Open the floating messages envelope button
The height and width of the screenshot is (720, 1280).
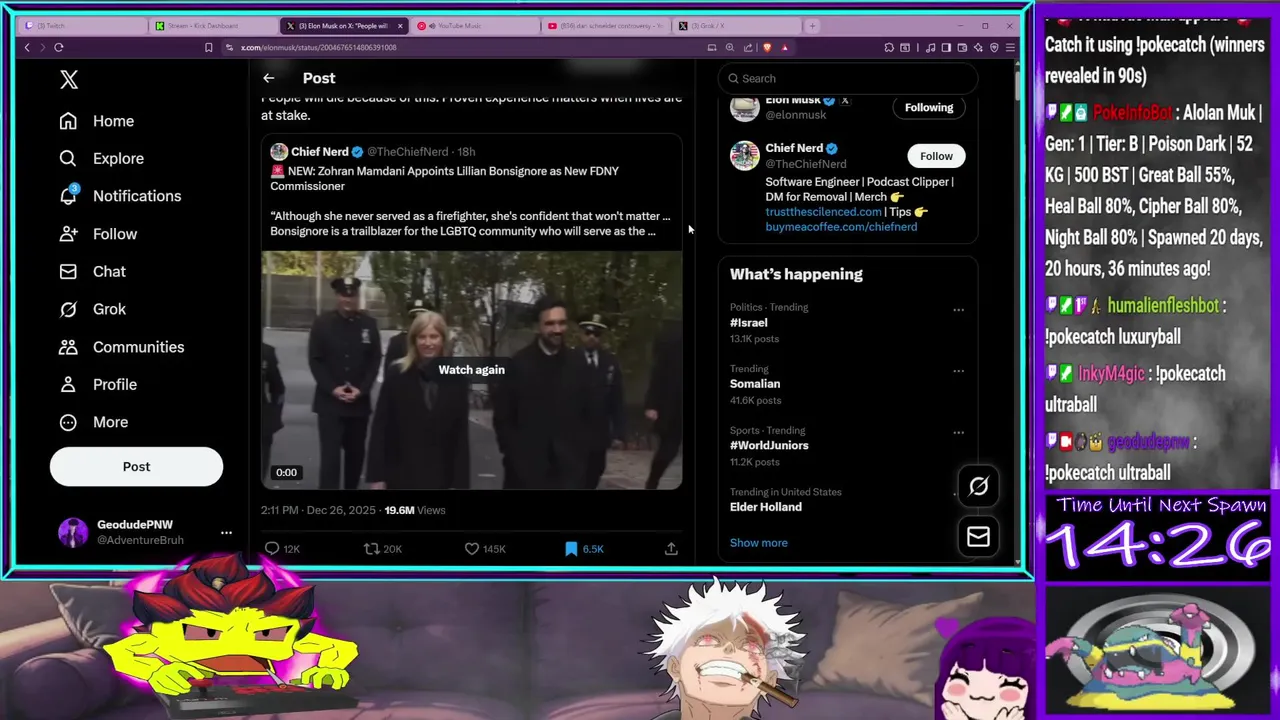pyautogui.click(x=978, y=538)
